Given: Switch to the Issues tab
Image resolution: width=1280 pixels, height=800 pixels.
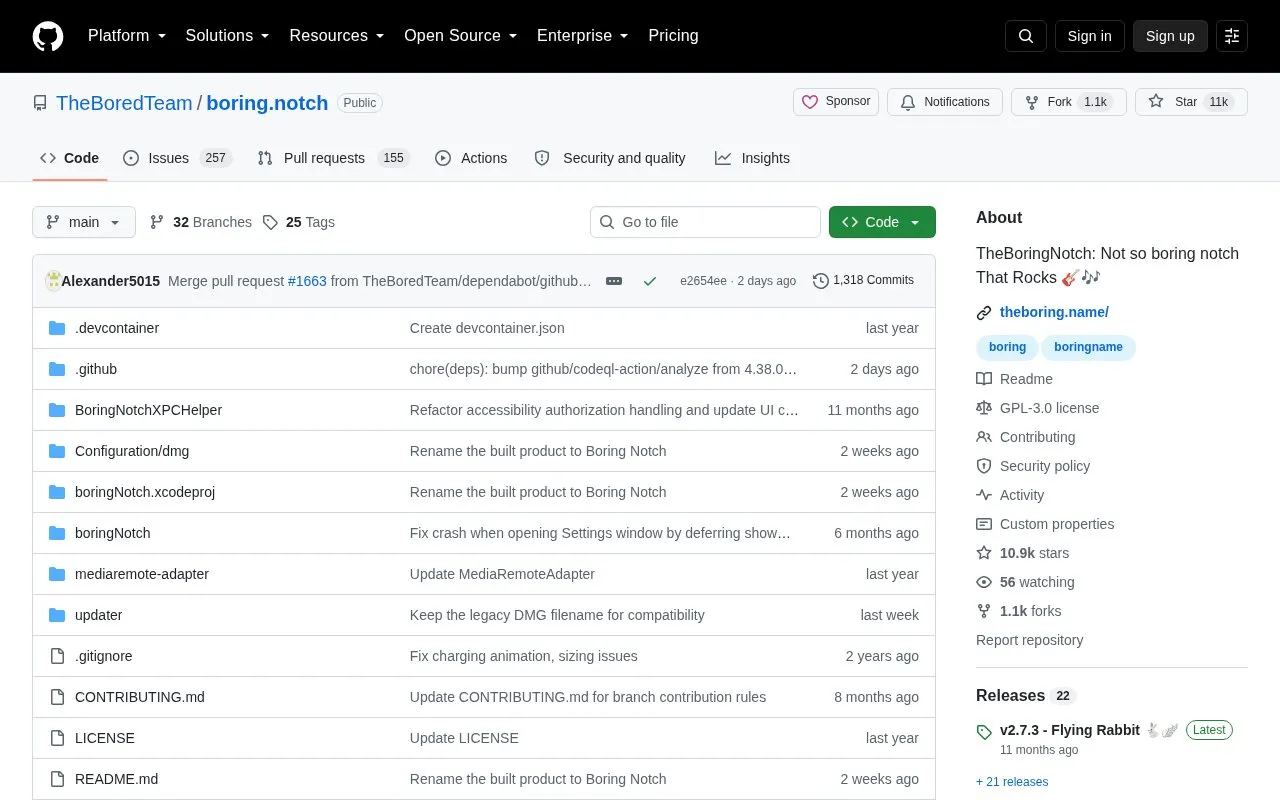Looking at the screenshot, I should point(177,158).
